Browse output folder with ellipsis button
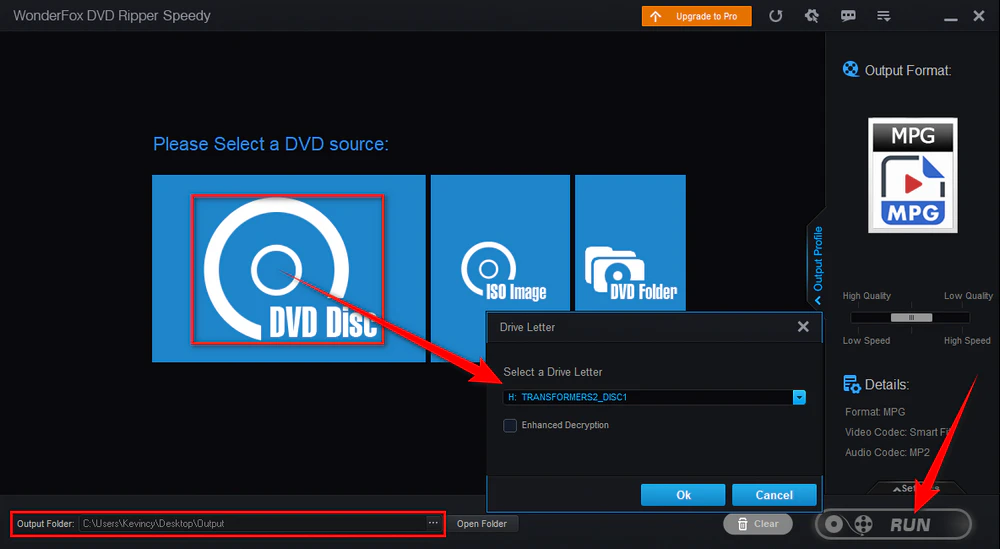The height and width of the screenshot is (549, 1000). pyautogui.click(x=433, y=523)
